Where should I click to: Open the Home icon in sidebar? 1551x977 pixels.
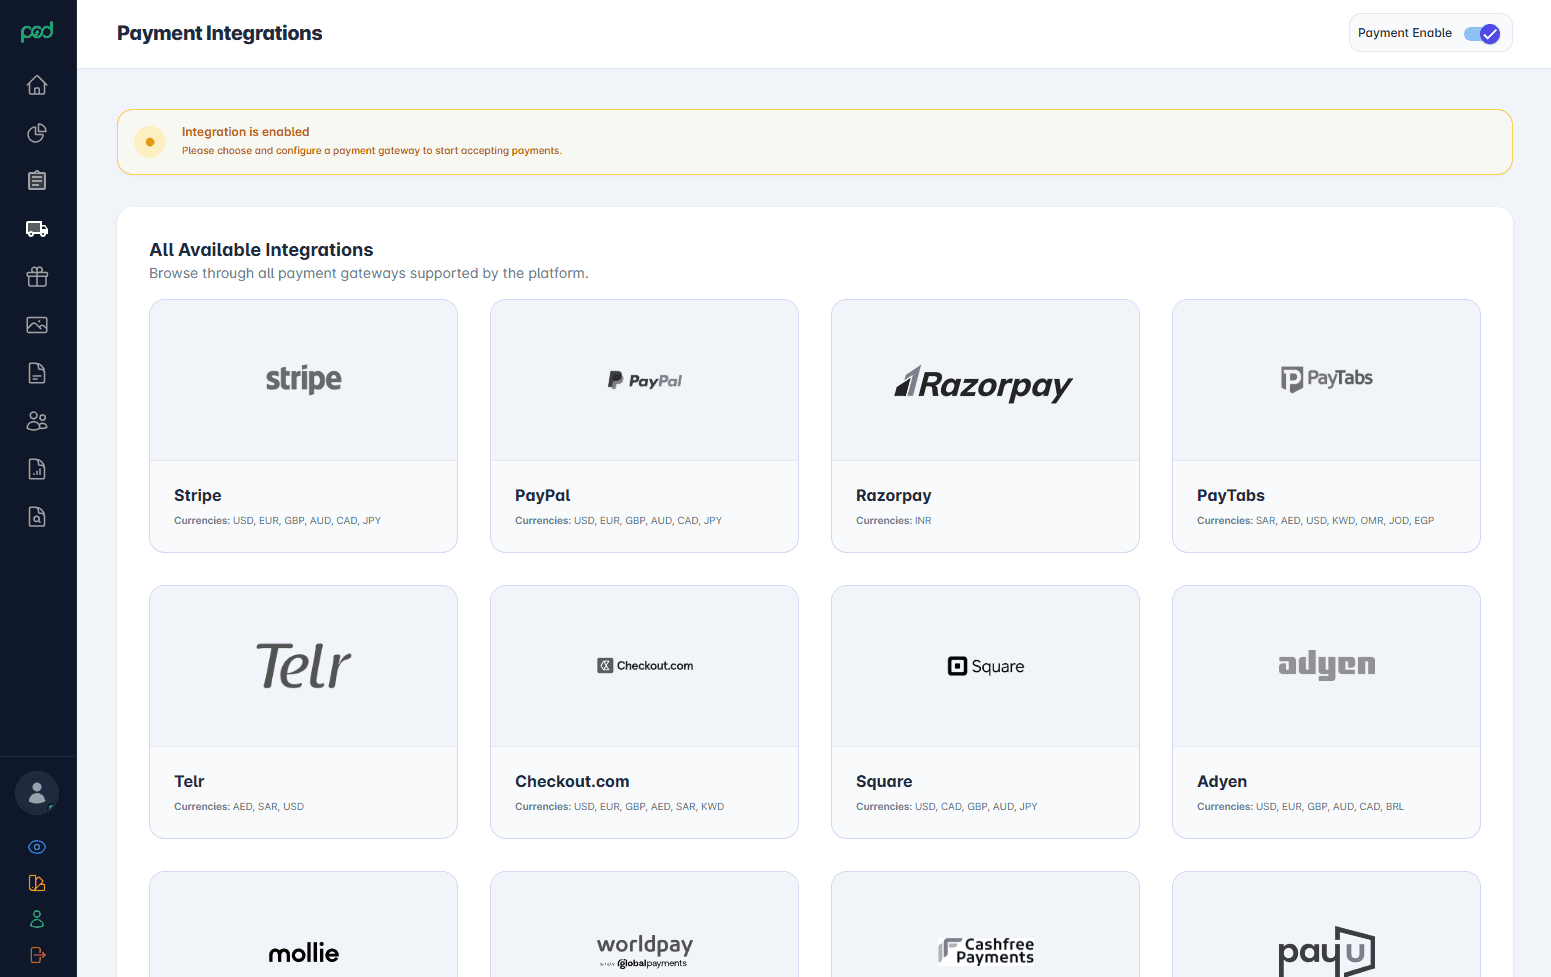(37, 85)
